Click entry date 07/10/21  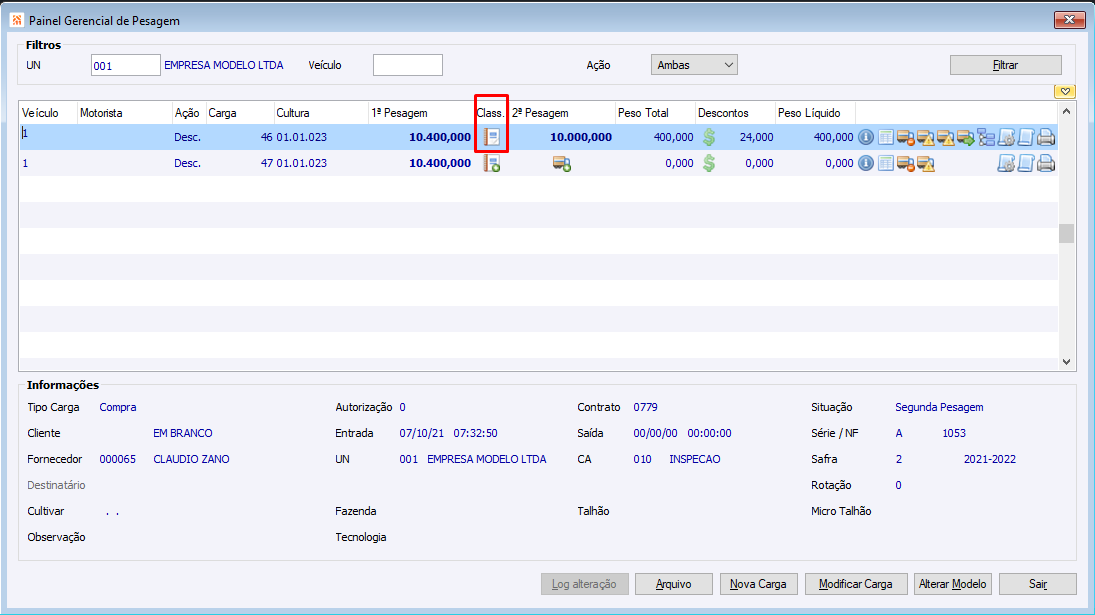coord(421,434)
